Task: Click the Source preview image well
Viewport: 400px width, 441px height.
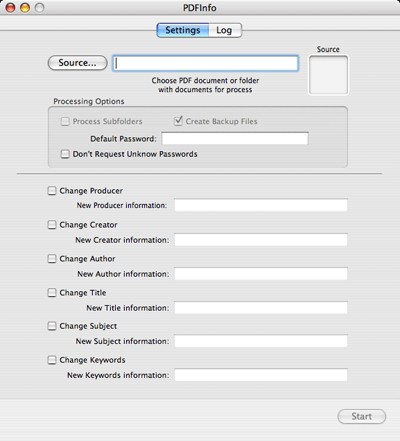Action: coord(328,75)
